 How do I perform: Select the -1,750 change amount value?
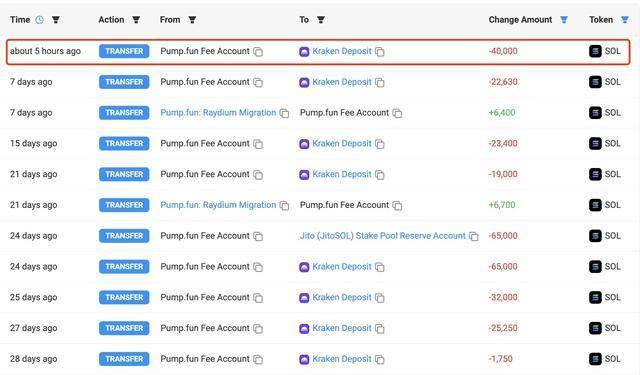click(x=500, y=359)
